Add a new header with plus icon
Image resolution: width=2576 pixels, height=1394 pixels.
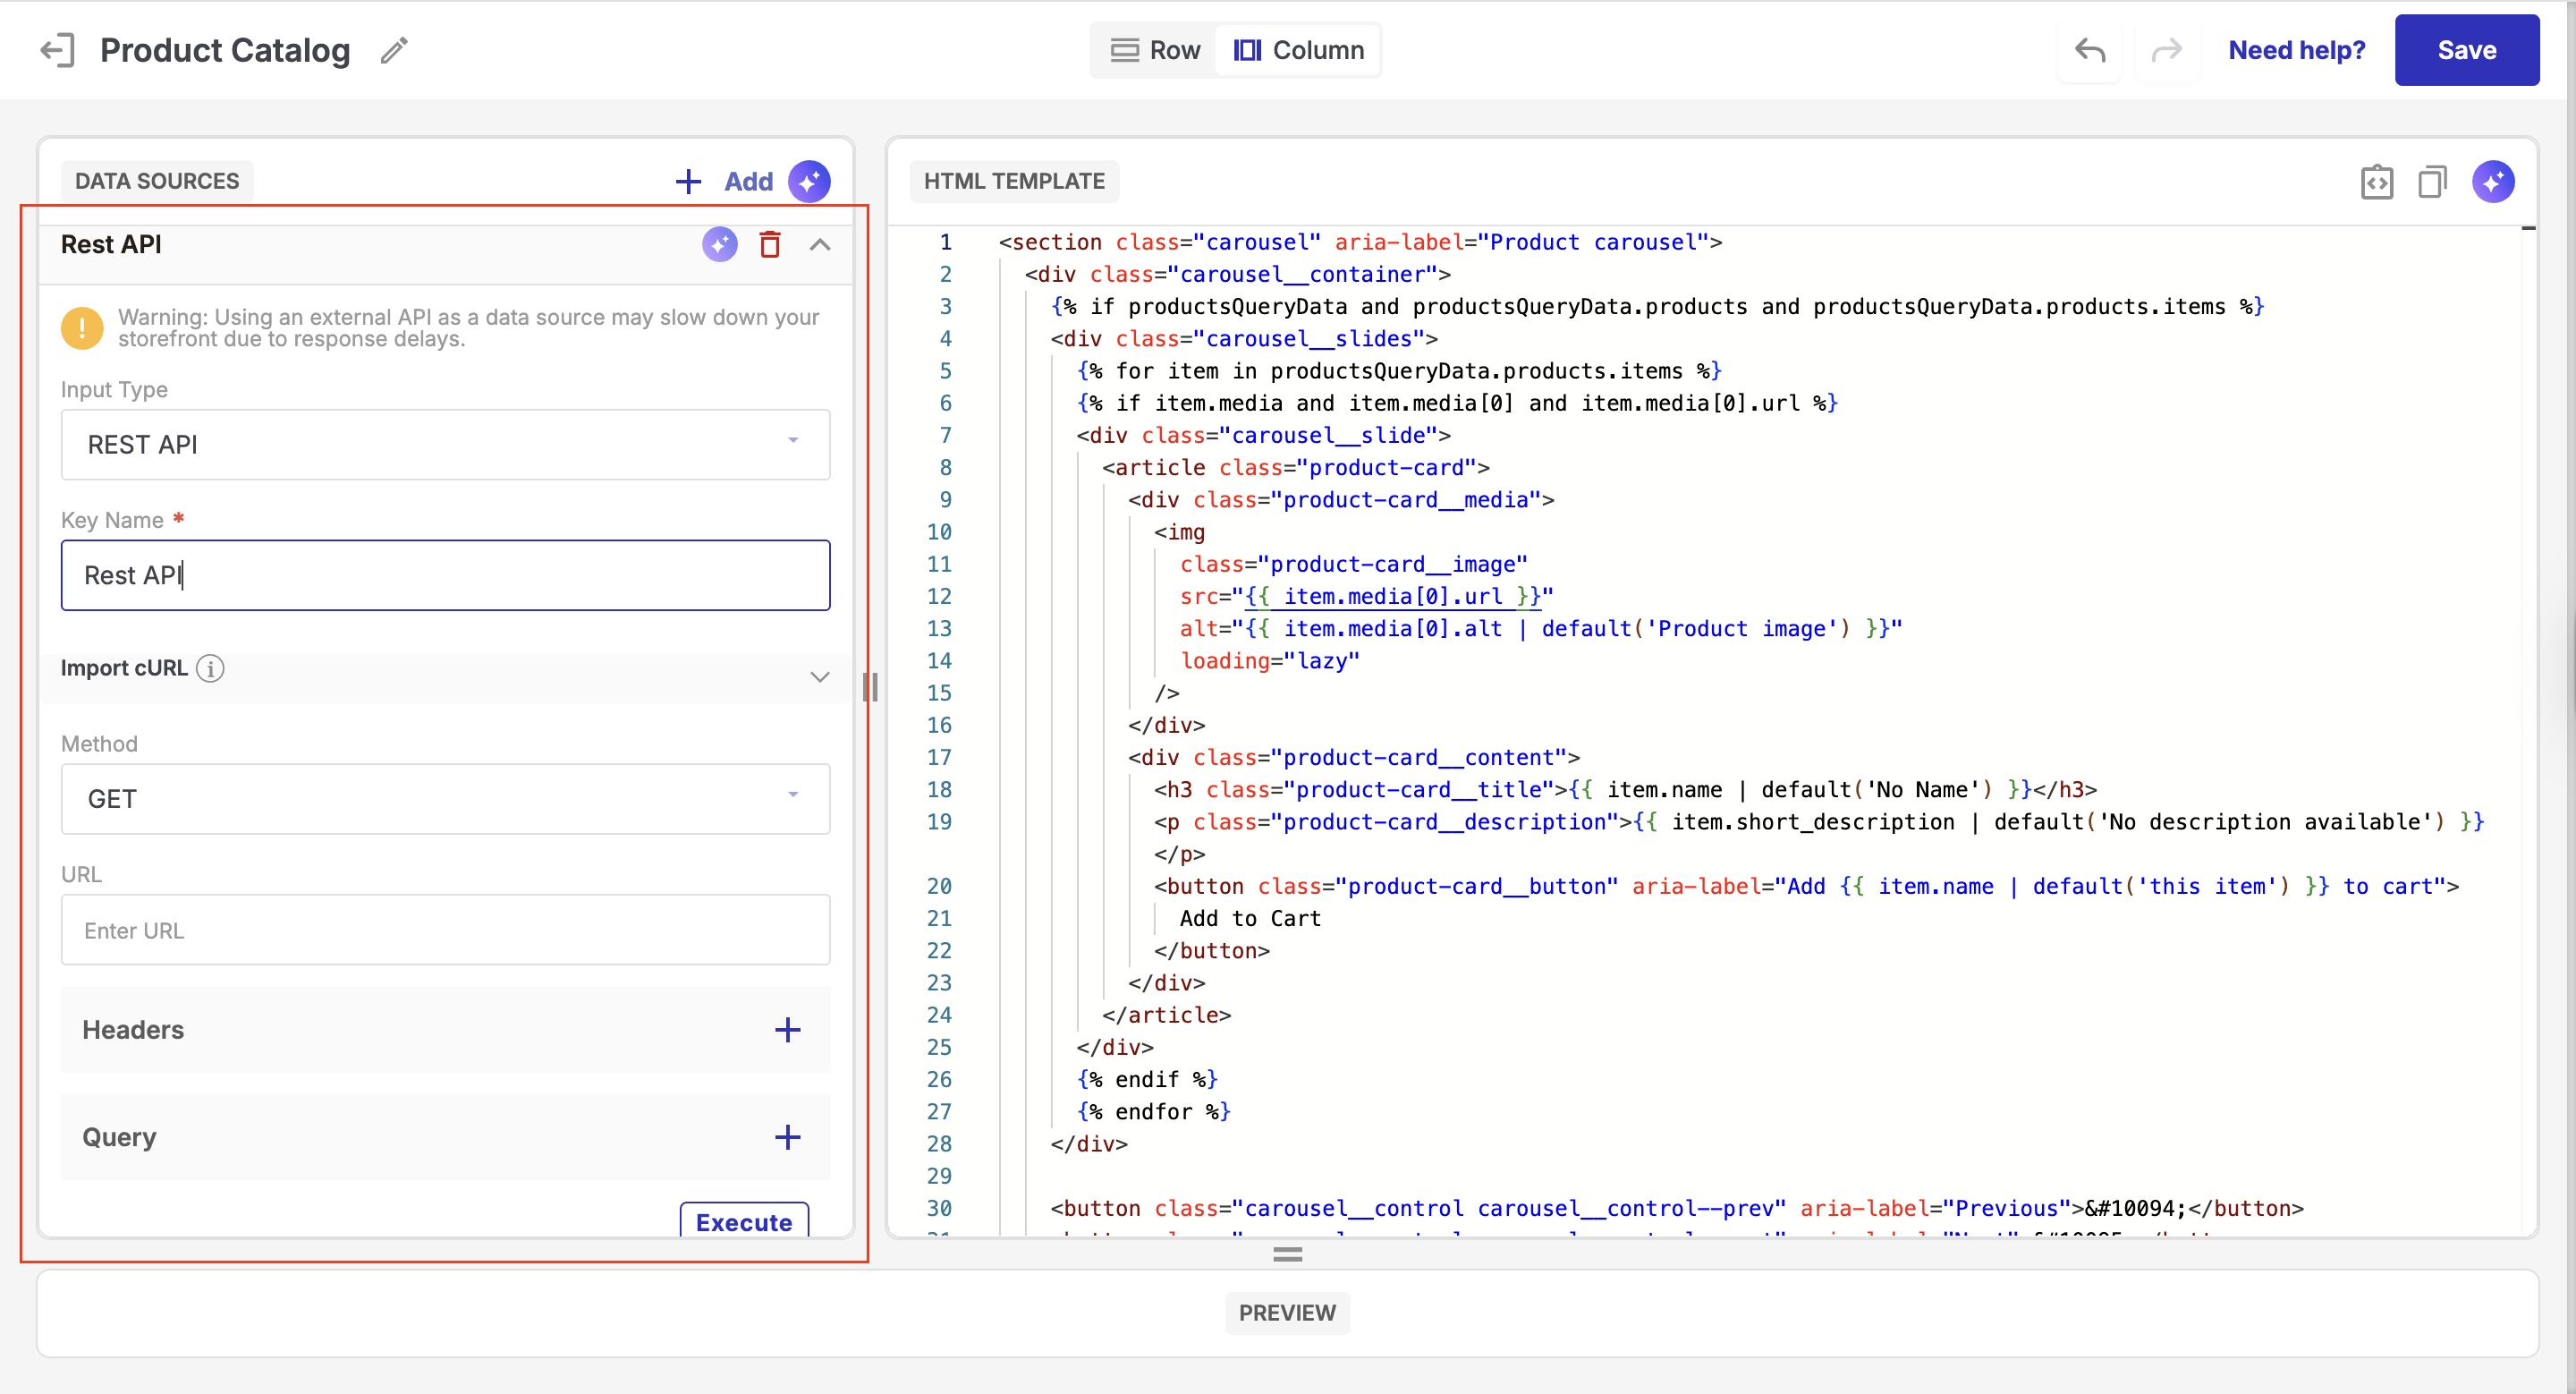pos(787,1030)
